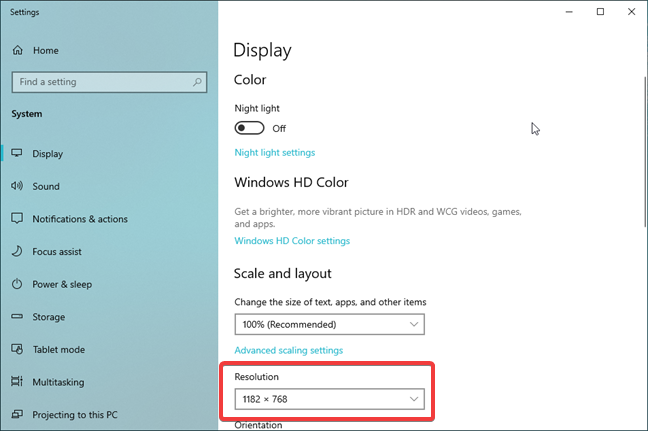Open Sound settings page
The width and height of the screenshot is (648, 431).
coord(46,186)
